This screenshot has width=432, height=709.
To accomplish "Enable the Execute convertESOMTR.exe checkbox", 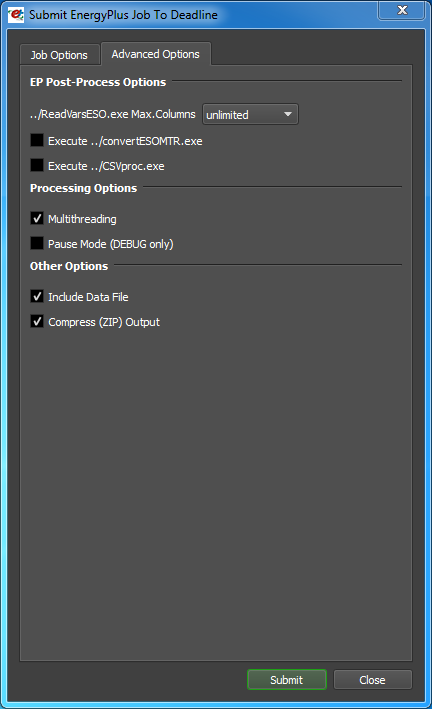I will (x=37, y=141).
